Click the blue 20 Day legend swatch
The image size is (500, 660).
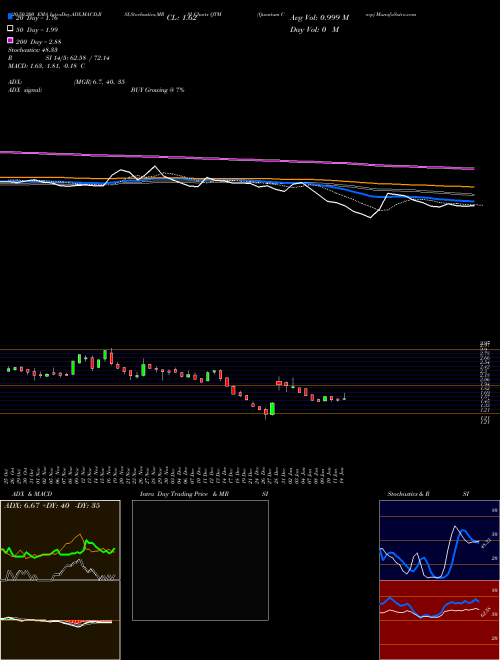coord(10,18)
